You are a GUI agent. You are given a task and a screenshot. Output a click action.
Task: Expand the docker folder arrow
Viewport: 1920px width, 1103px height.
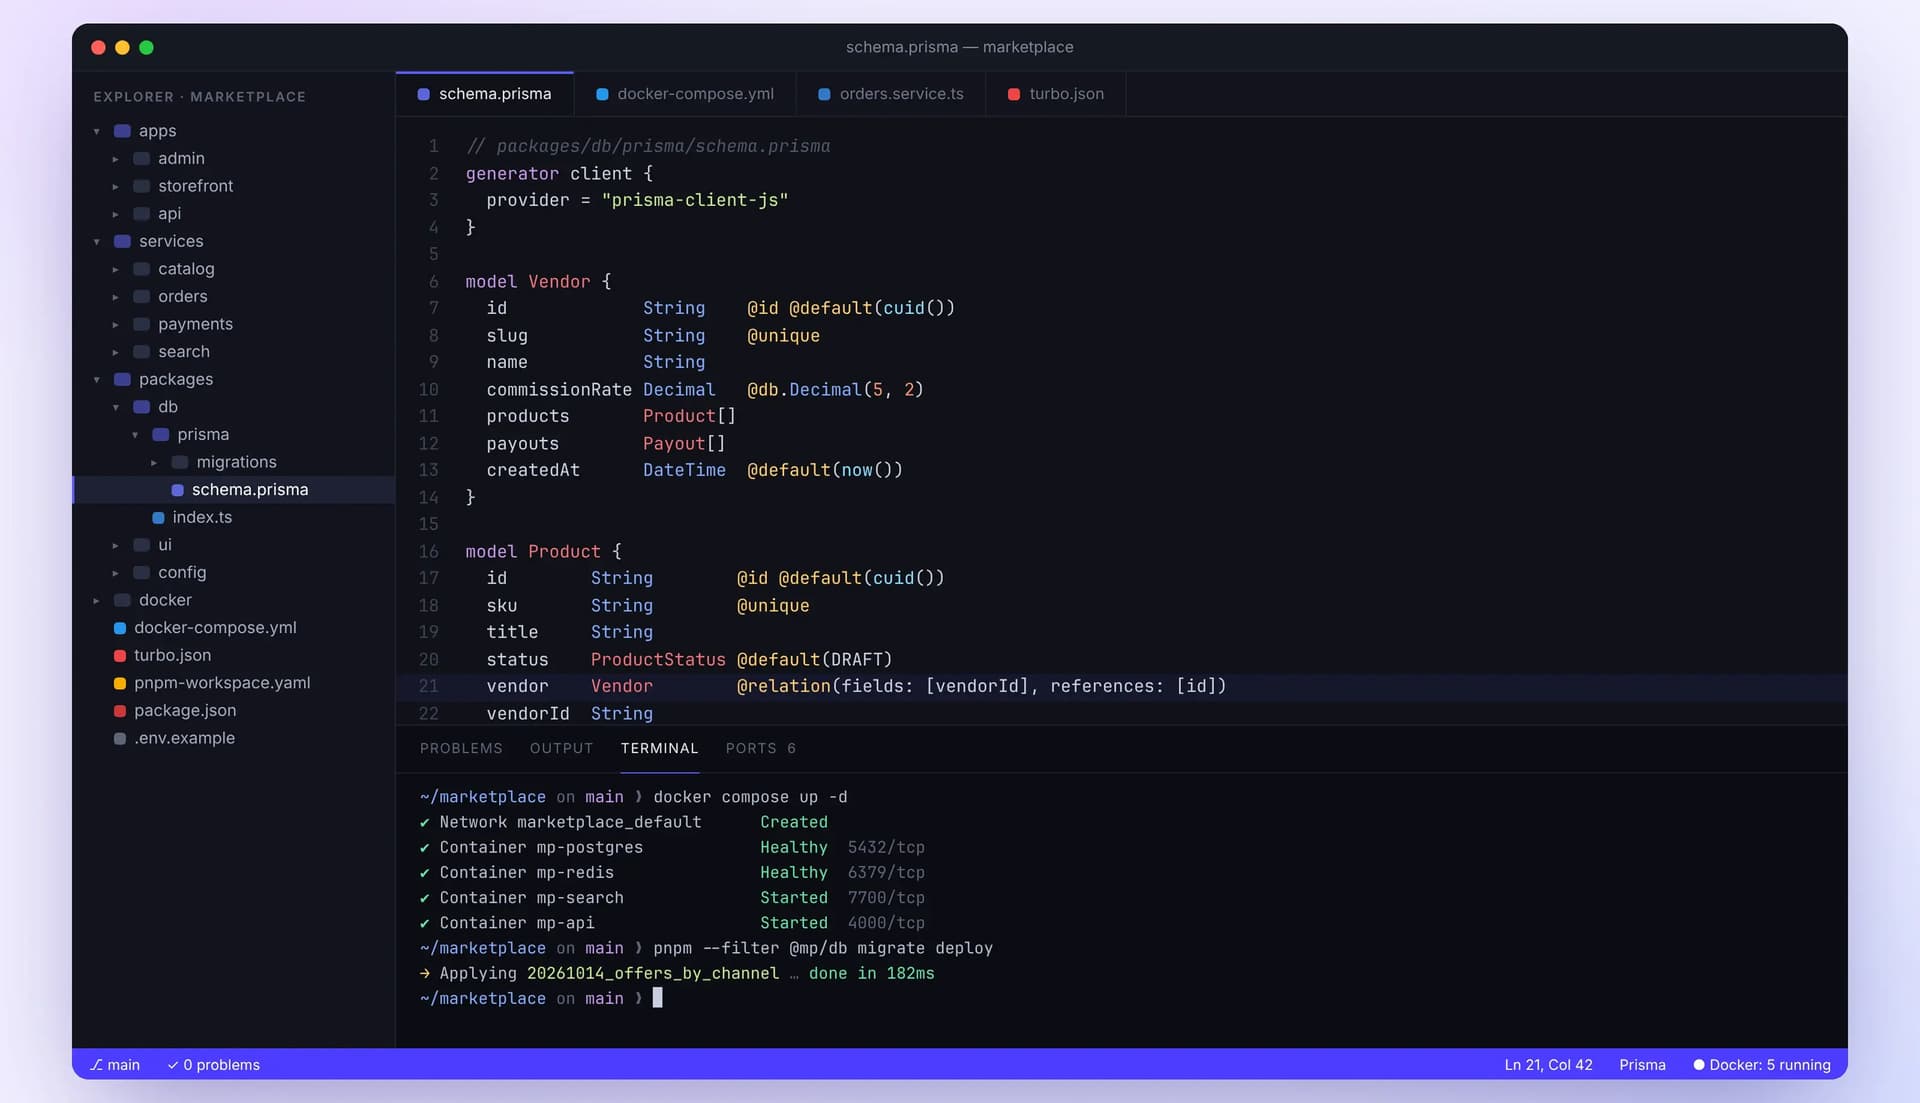click(x=97, y=600)
